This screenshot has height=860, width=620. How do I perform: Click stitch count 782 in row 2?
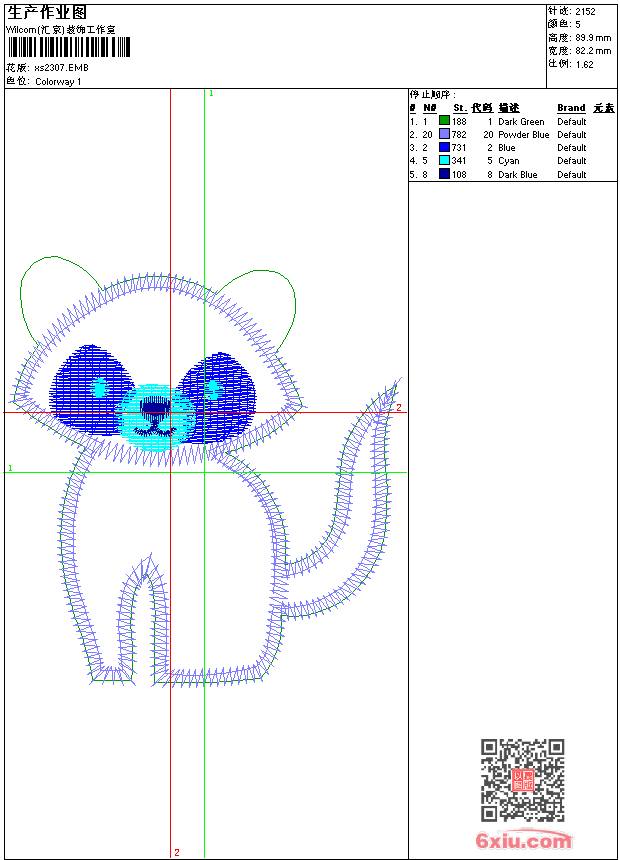tap(459, 135)
